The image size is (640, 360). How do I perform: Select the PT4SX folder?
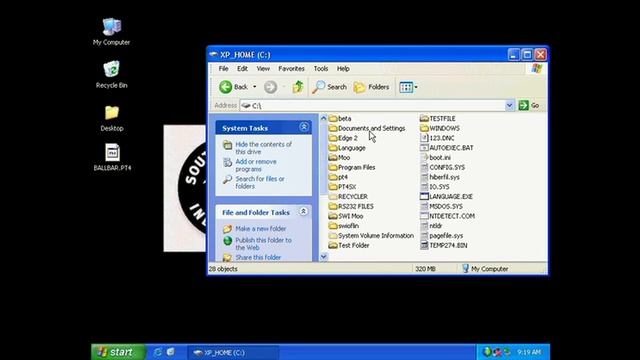[x=342, y=187]
